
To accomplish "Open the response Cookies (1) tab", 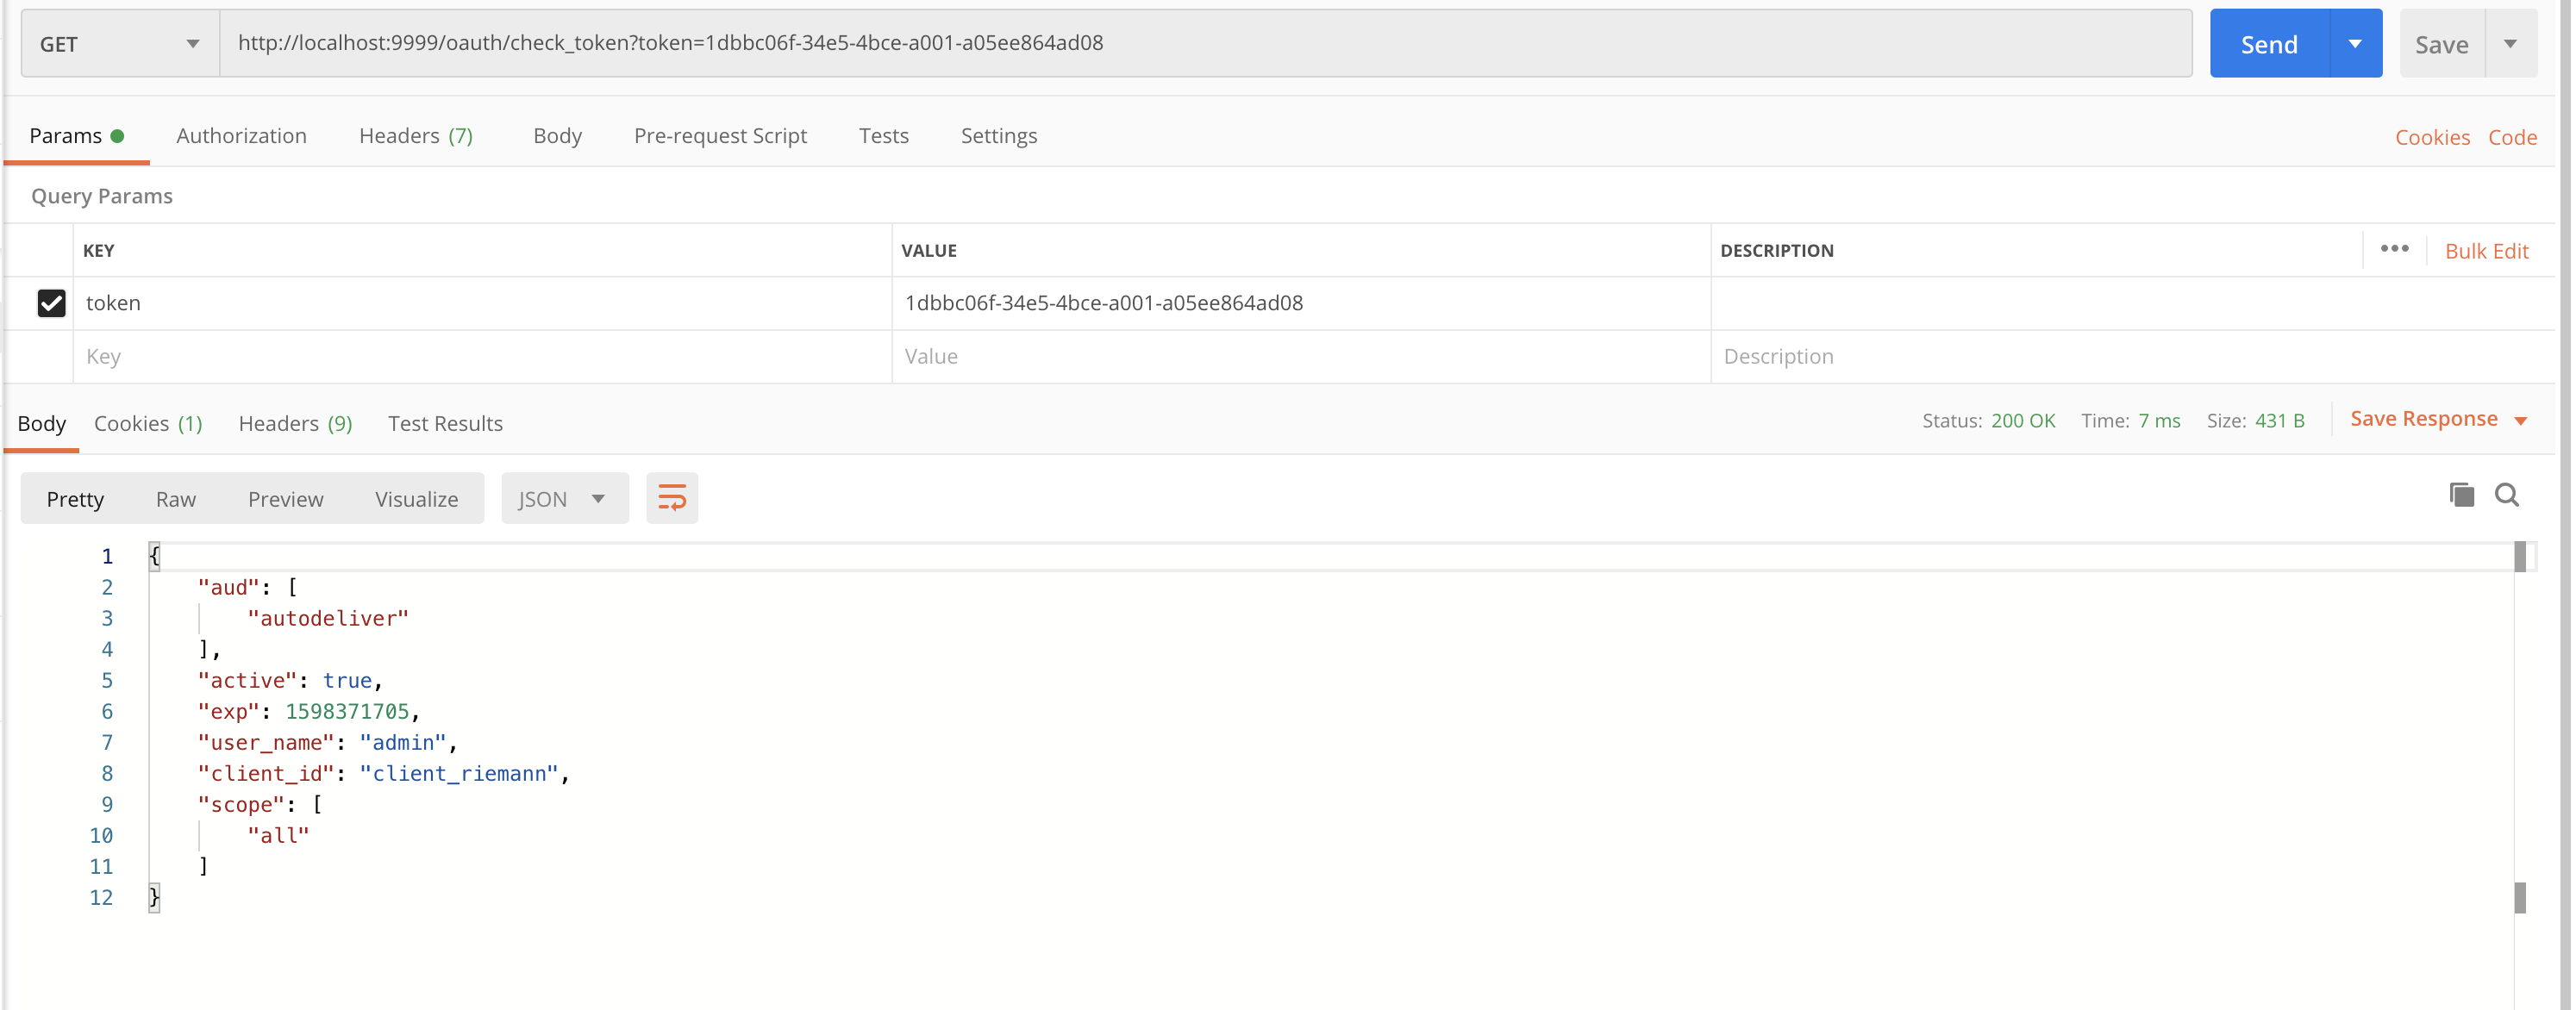I will pyautogui.click(x=148, y=423).
